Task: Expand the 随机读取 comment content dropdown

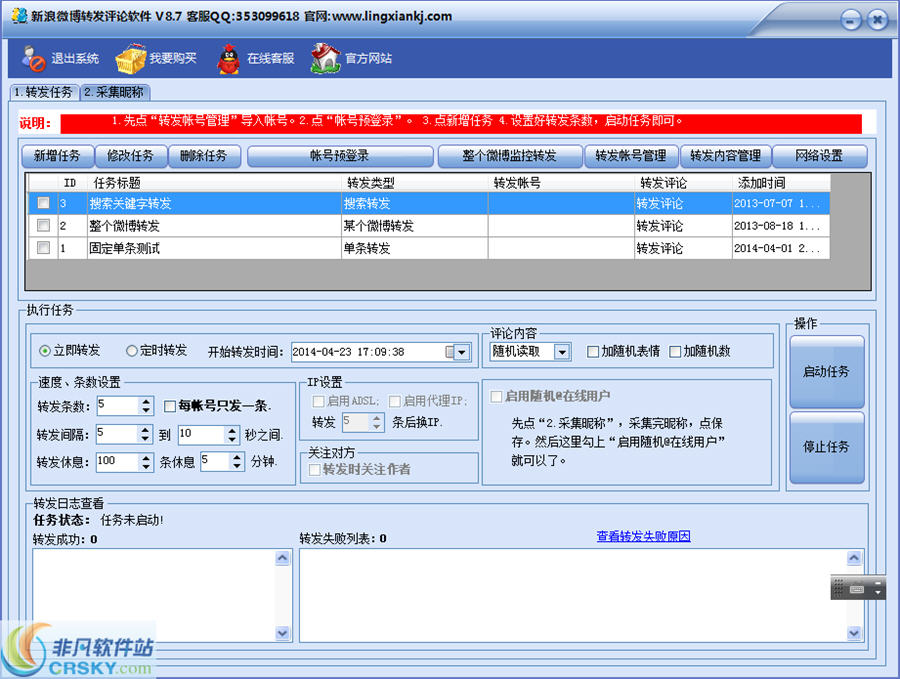Action: [562, 351]
